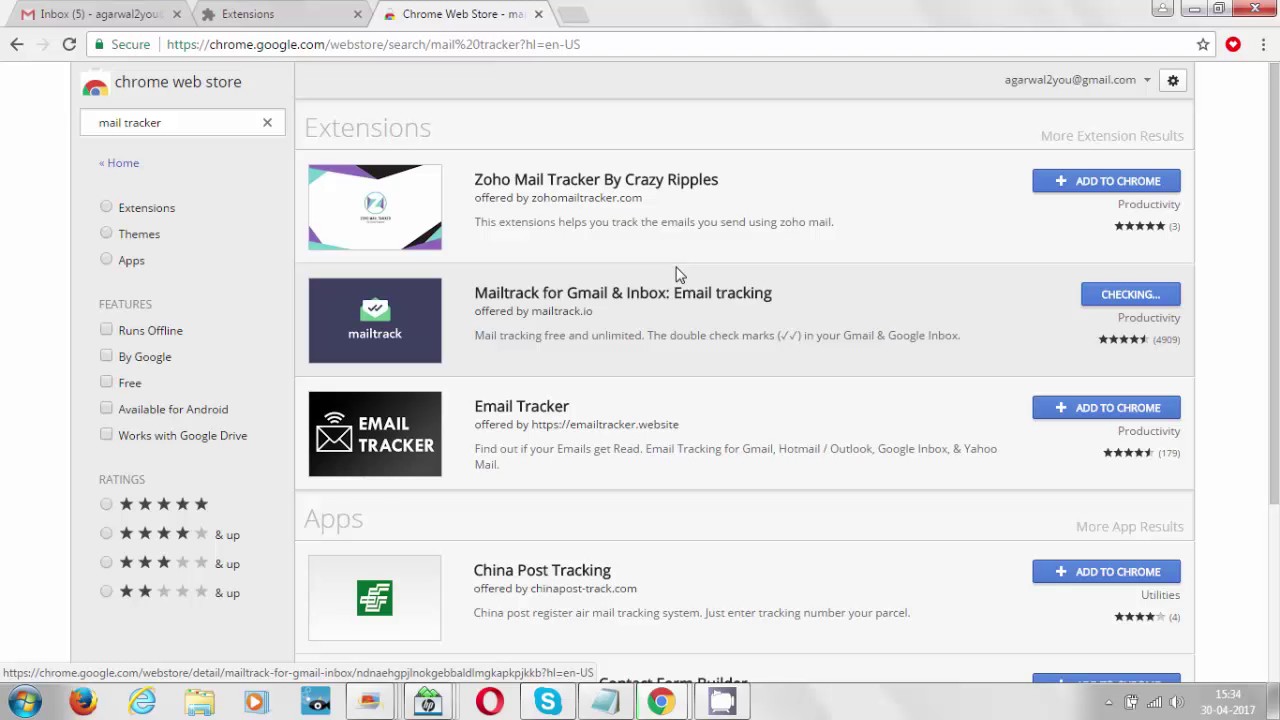The width and height of the screenshot is (1280, 720).
Task: Clear the mail tracker search text
Action: click(267, 122)
